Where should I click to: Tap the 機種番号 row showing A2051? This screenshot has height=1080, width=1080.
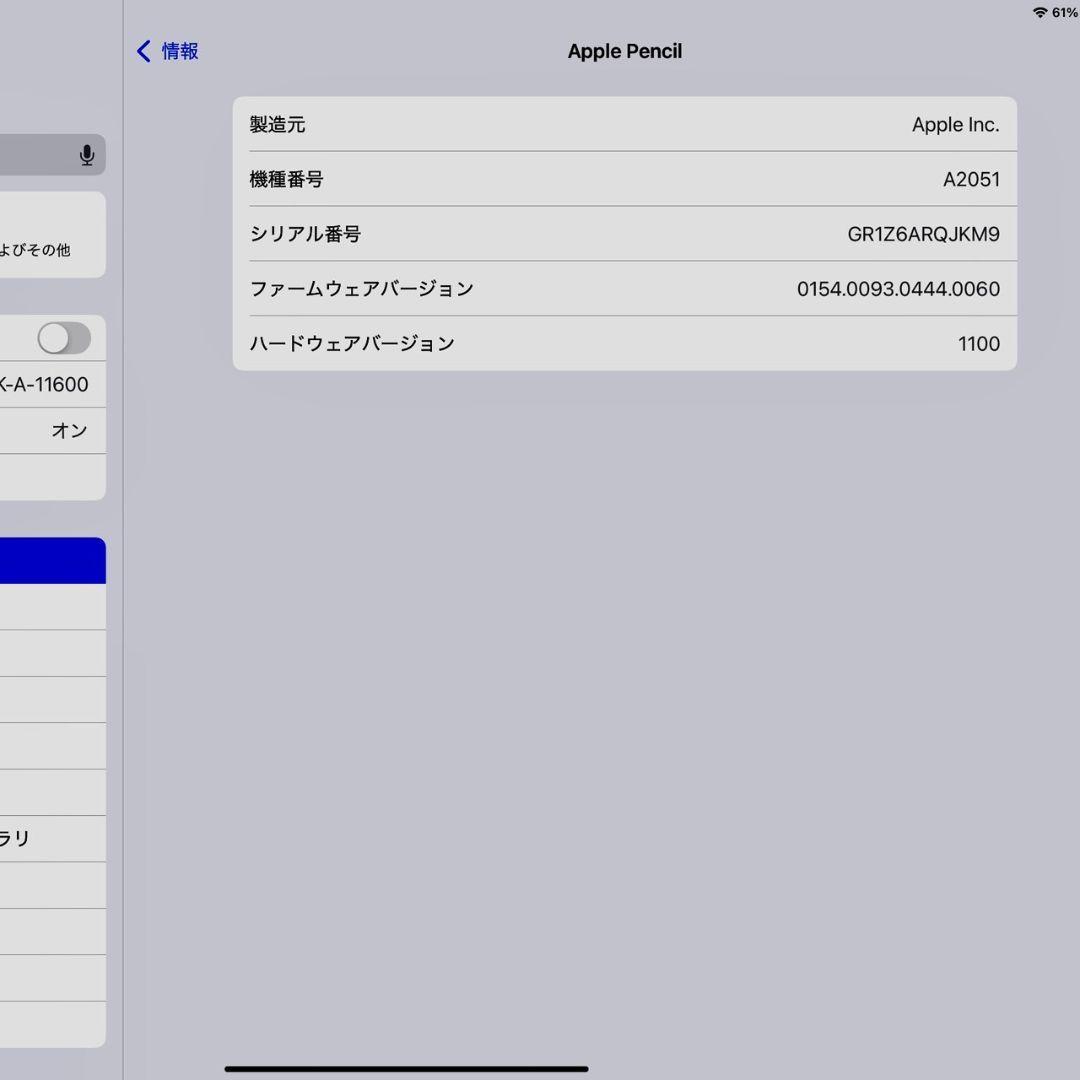pyautogui.click(x=624, y=179)
